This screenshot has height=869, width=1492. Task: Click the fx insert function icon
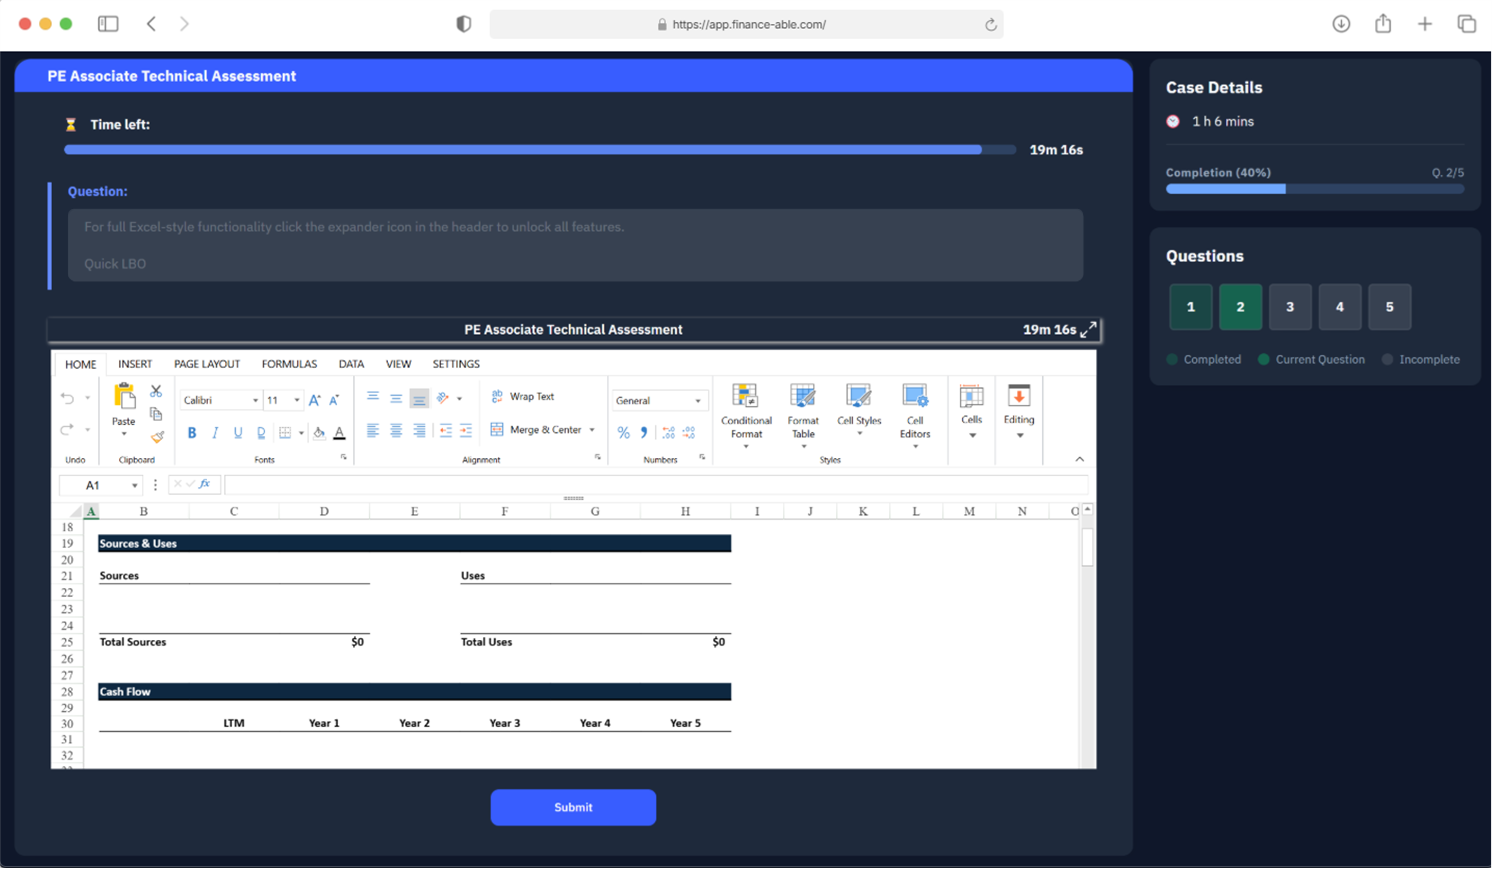(x=205, y=484)
